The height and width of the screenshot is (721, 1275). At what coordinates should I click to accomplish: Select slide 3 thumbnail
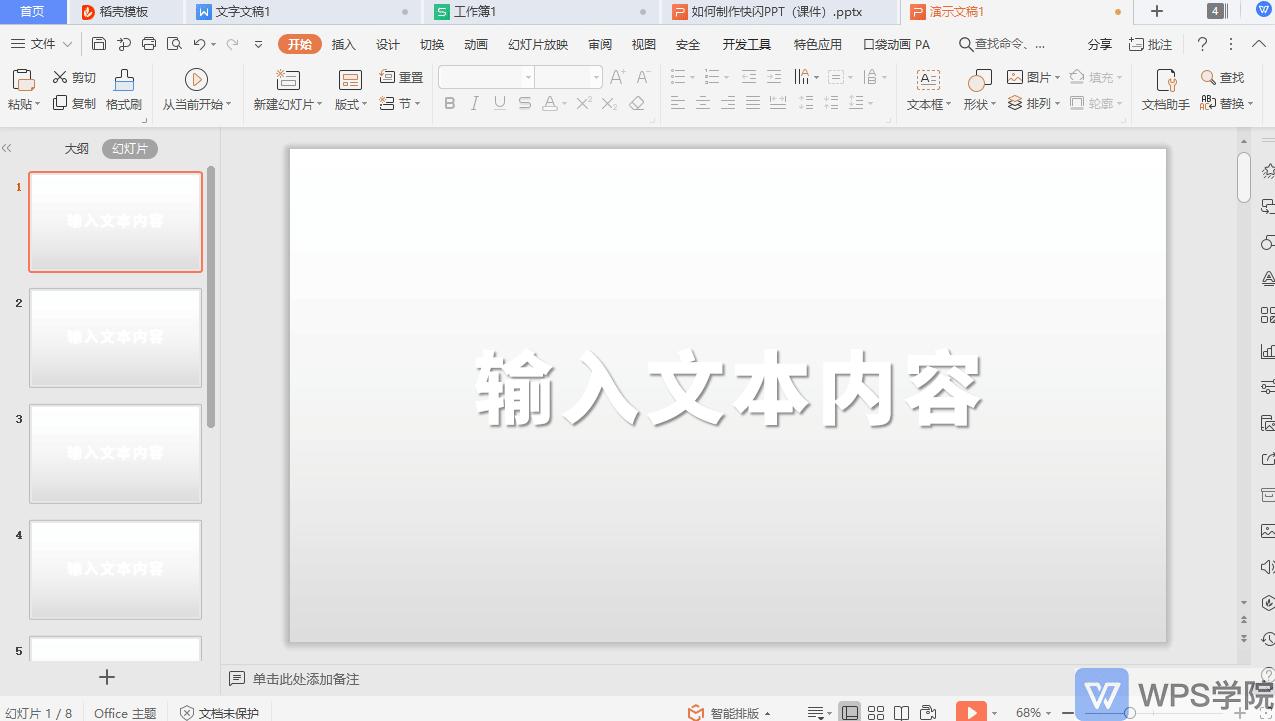[115, 453]
